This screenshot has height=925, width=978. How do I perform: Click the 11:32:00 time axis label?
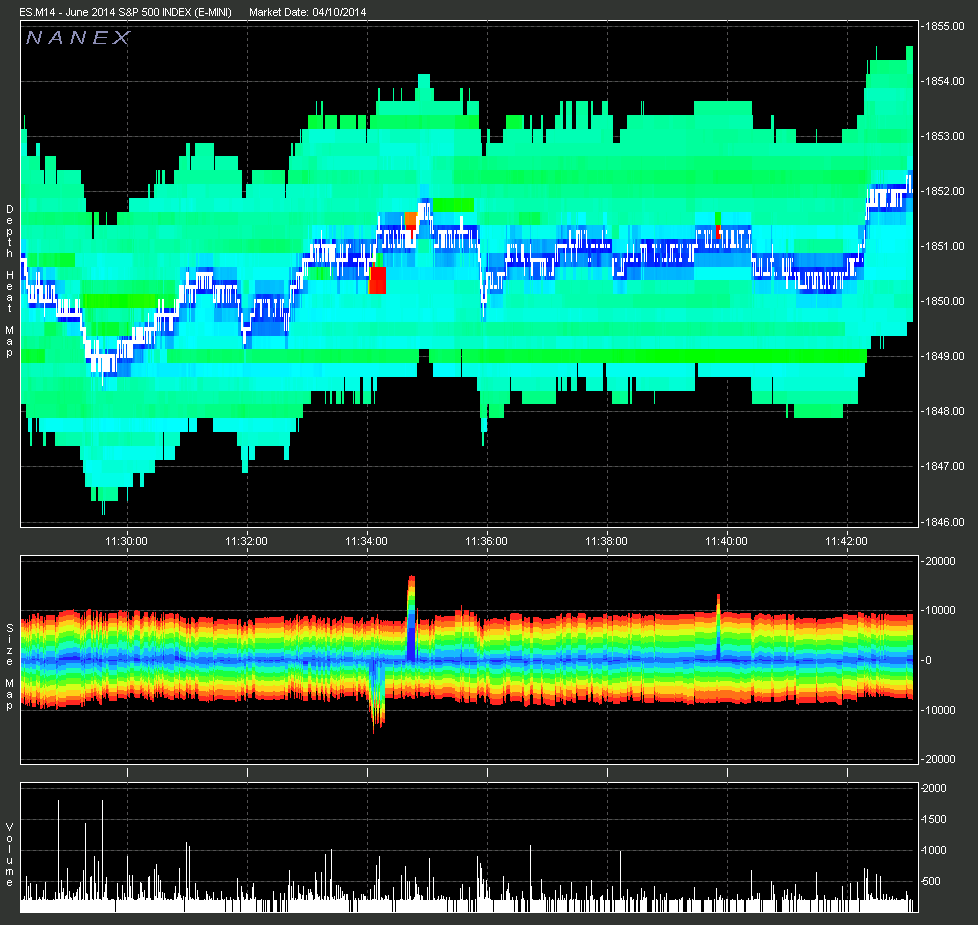[246, 541]
